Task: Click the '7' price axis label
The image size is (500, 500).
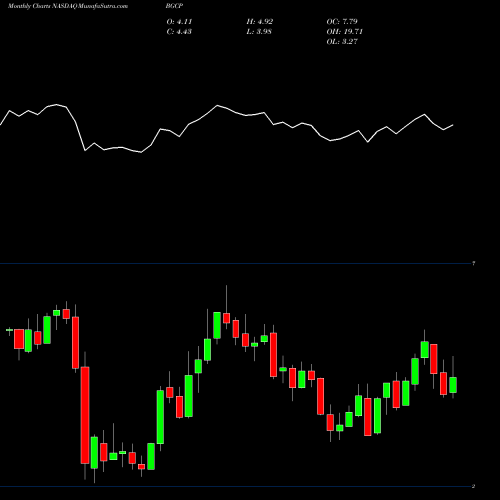Action: (x=473, y=263)
